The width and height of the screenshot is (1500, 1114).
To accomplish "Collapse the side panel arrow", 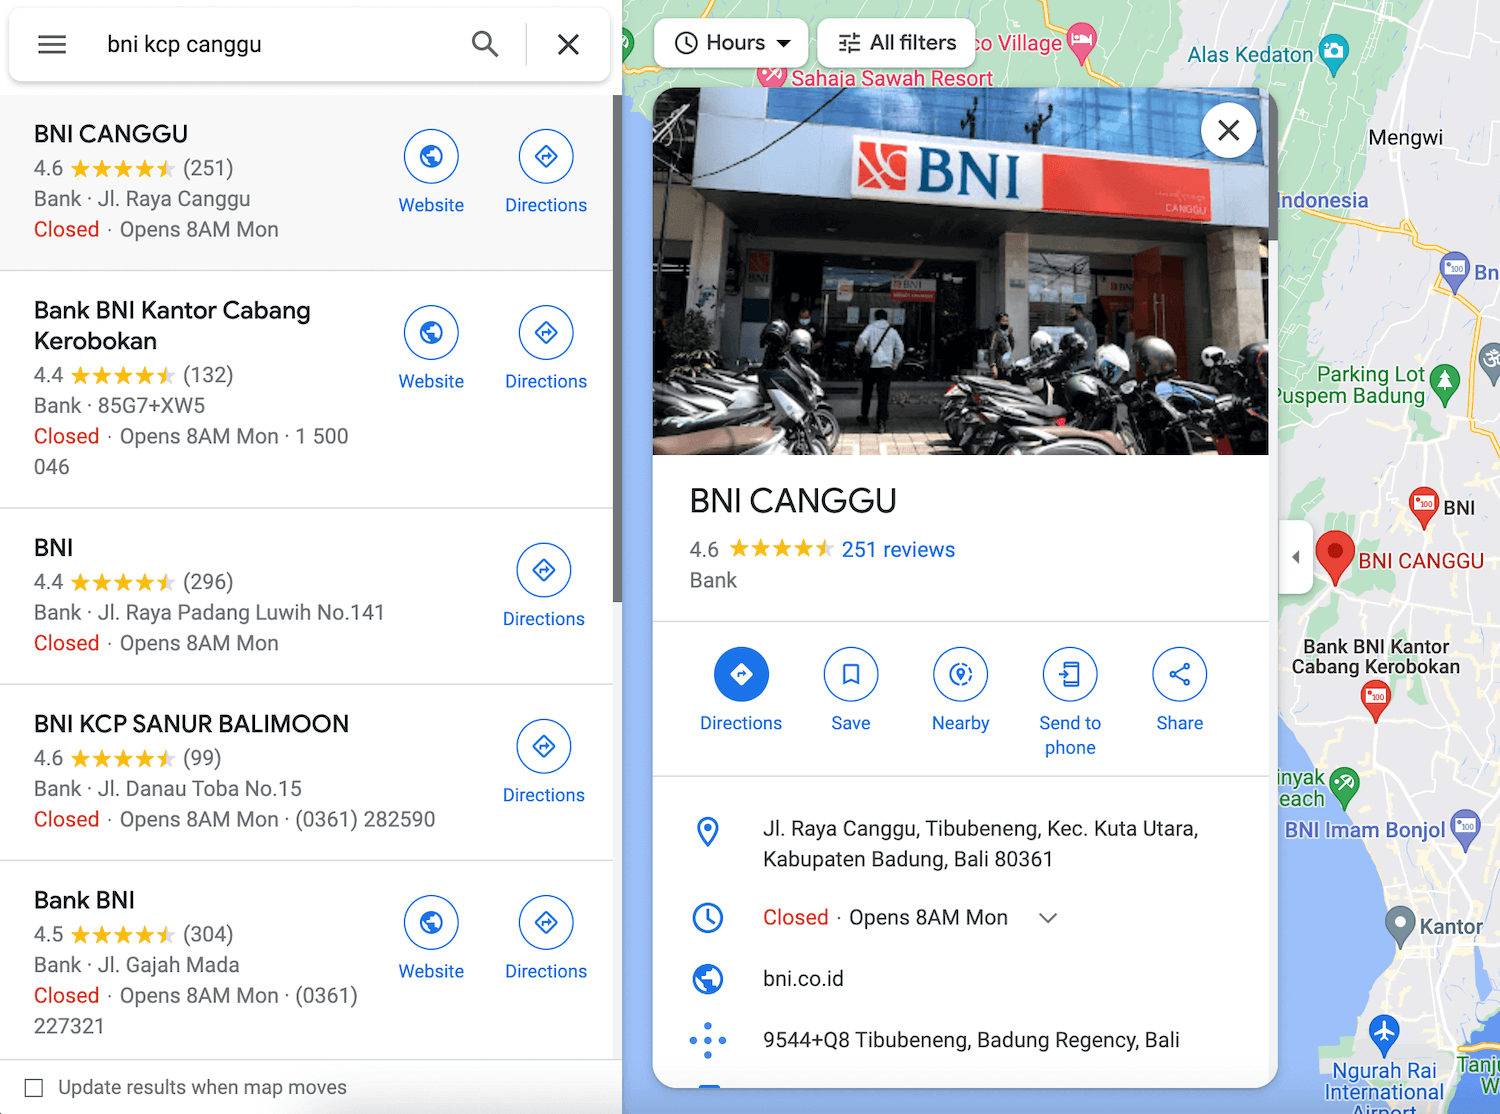I will pyautogui.click(x=1296, y=557).
